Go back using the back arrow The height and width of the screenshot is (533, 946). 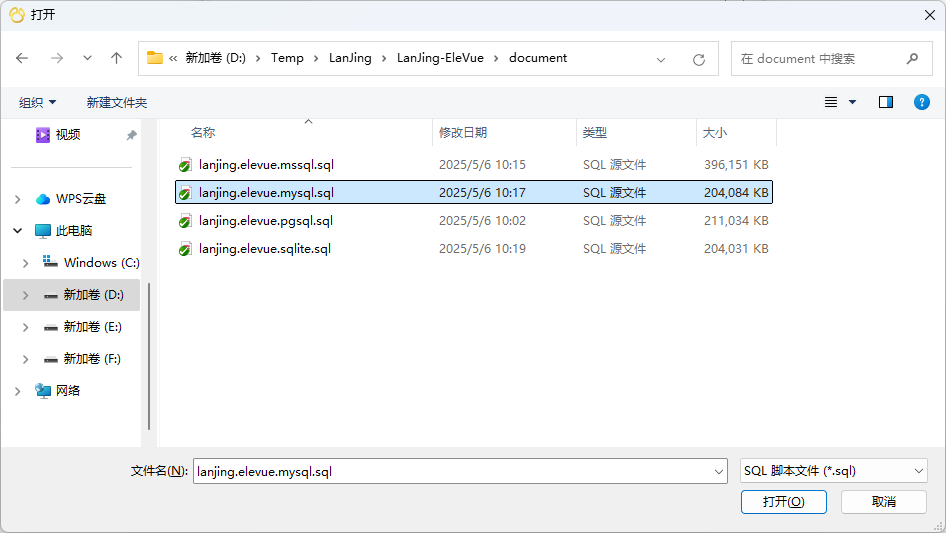click(22, 58)
